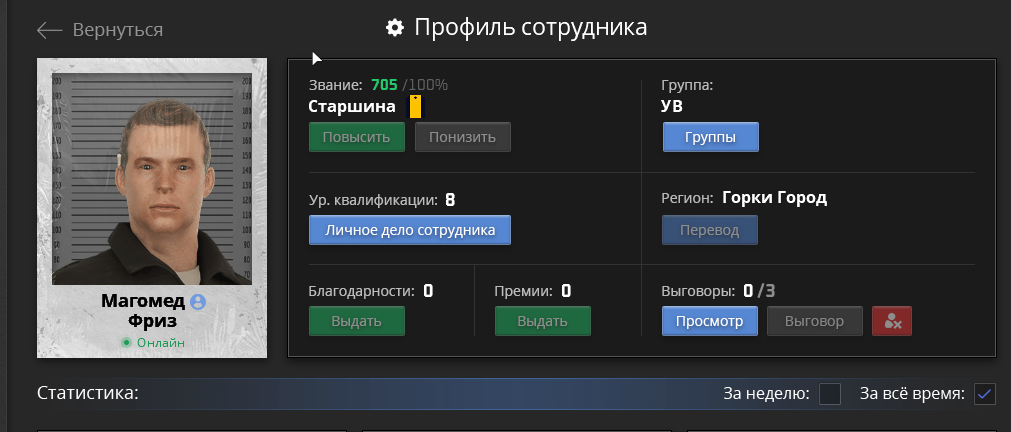This screenshot has width=1011, height=432.
Task: Click the Перевод region transfer button
Action: click(710, 230)
